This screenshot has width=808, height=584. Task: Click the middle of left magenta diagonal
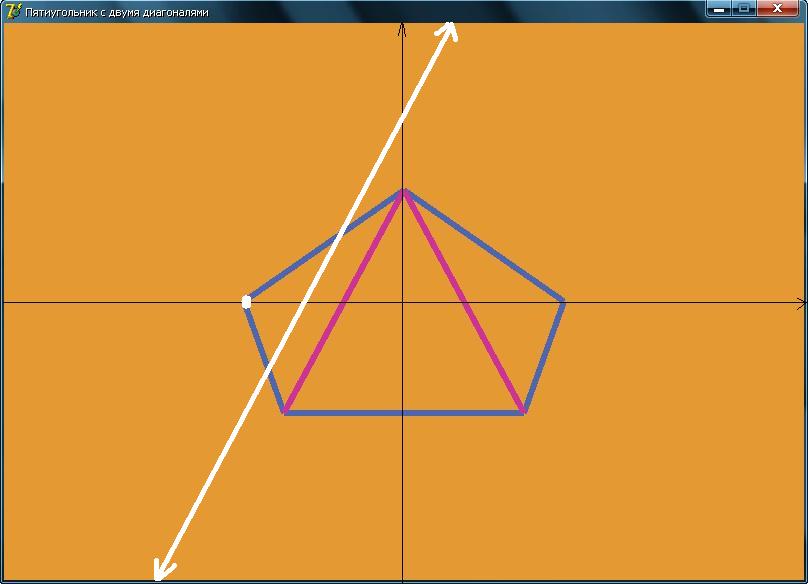344,301
